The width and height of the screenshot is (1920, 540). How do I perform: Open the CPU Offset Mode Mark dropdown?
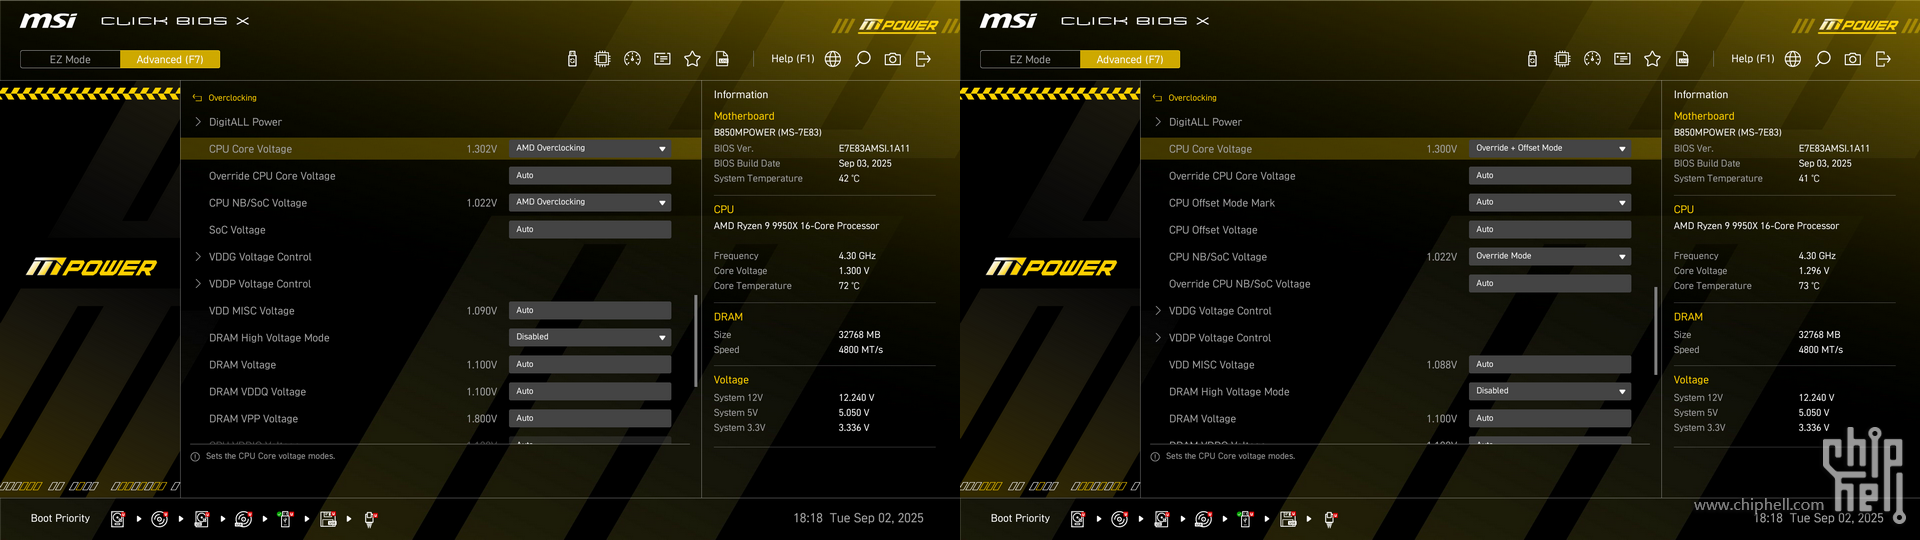1550,202
